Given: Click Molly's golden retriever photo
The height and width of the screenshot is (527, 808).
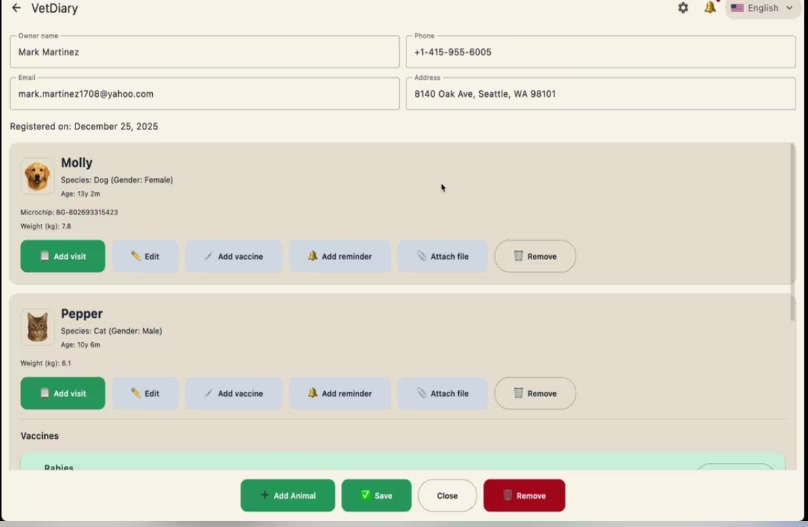Looking at the screenshot, I should click(38, 176).
